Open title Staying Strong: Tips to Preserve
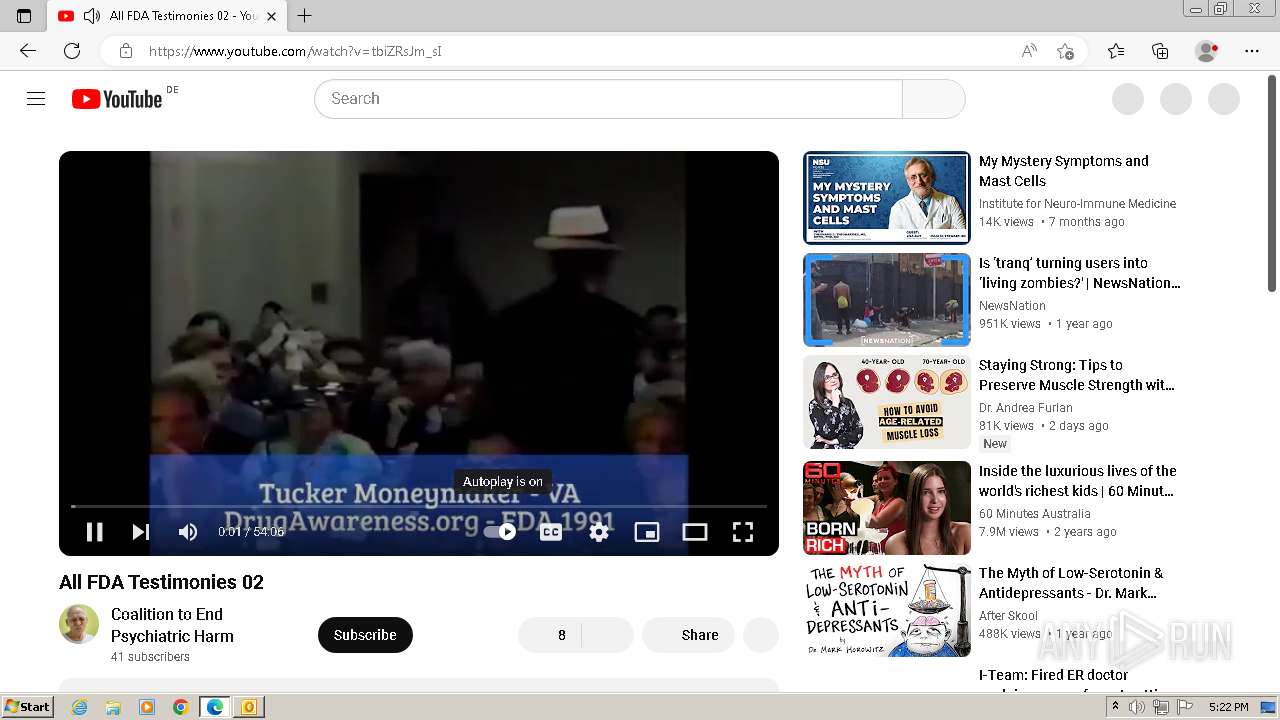The height and width of the screenshot is (720, 1280). pyautogui.click(x=1077, y=375)
